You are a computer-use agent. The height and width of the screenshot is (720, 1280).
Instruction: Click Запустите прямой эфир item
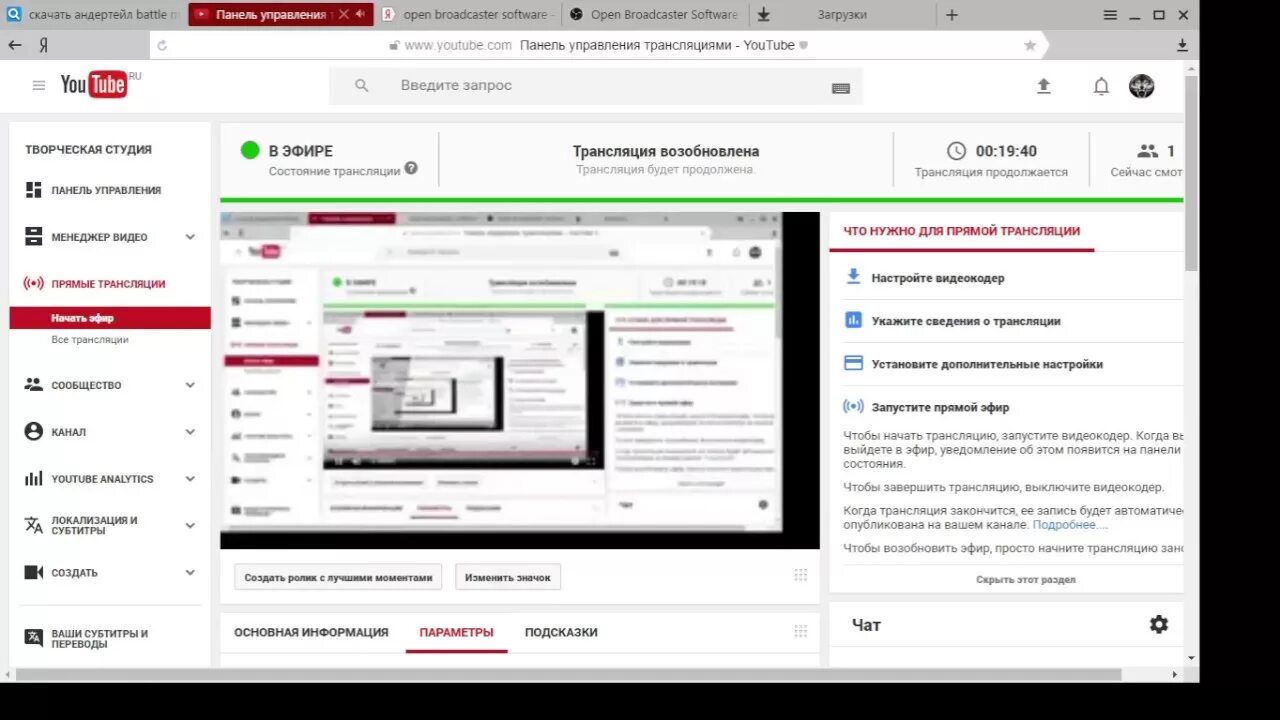tap(940, 407)
